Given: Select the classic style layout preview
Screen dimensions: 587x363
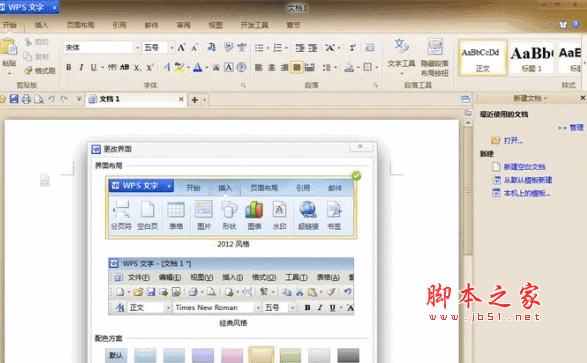Looking at the screenshot, I should (231, 286).
